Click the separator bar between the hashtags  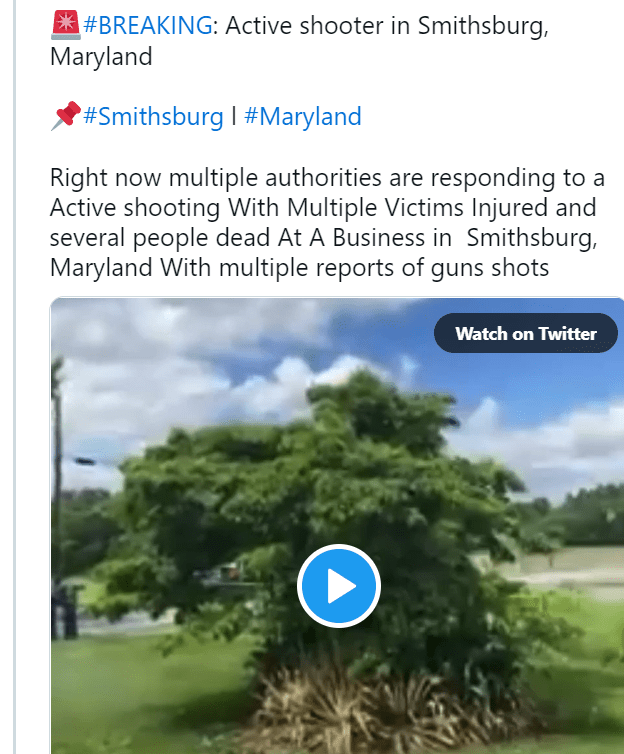[233, 117]
